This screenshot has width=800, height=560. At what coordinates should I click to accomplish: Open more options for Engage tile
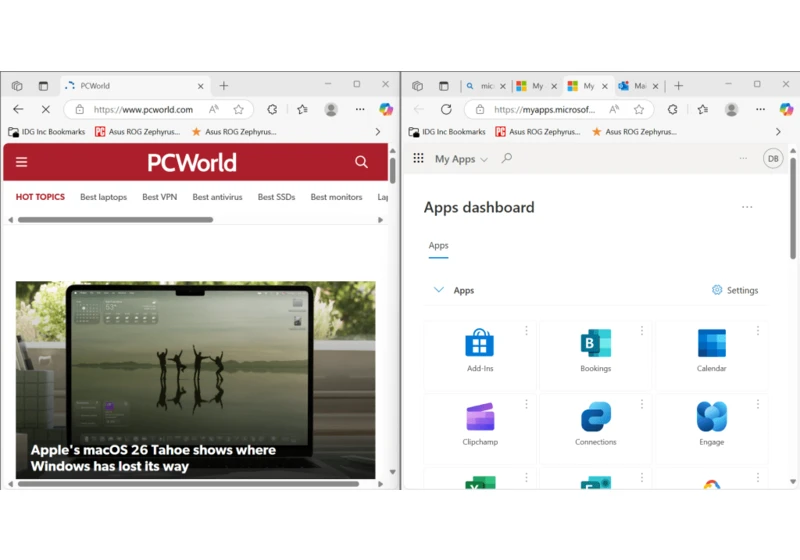[758, 404]
